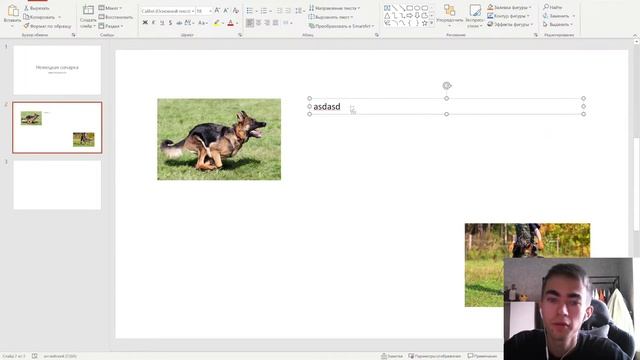Open the align text (Выровнять текст) menu
640x360 pixels.
coord(331,17)
